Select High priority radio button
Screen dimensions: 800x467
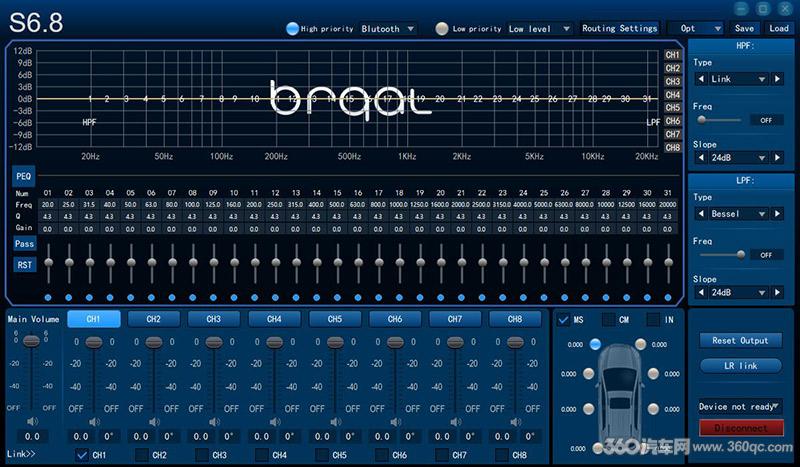point(292,29)
